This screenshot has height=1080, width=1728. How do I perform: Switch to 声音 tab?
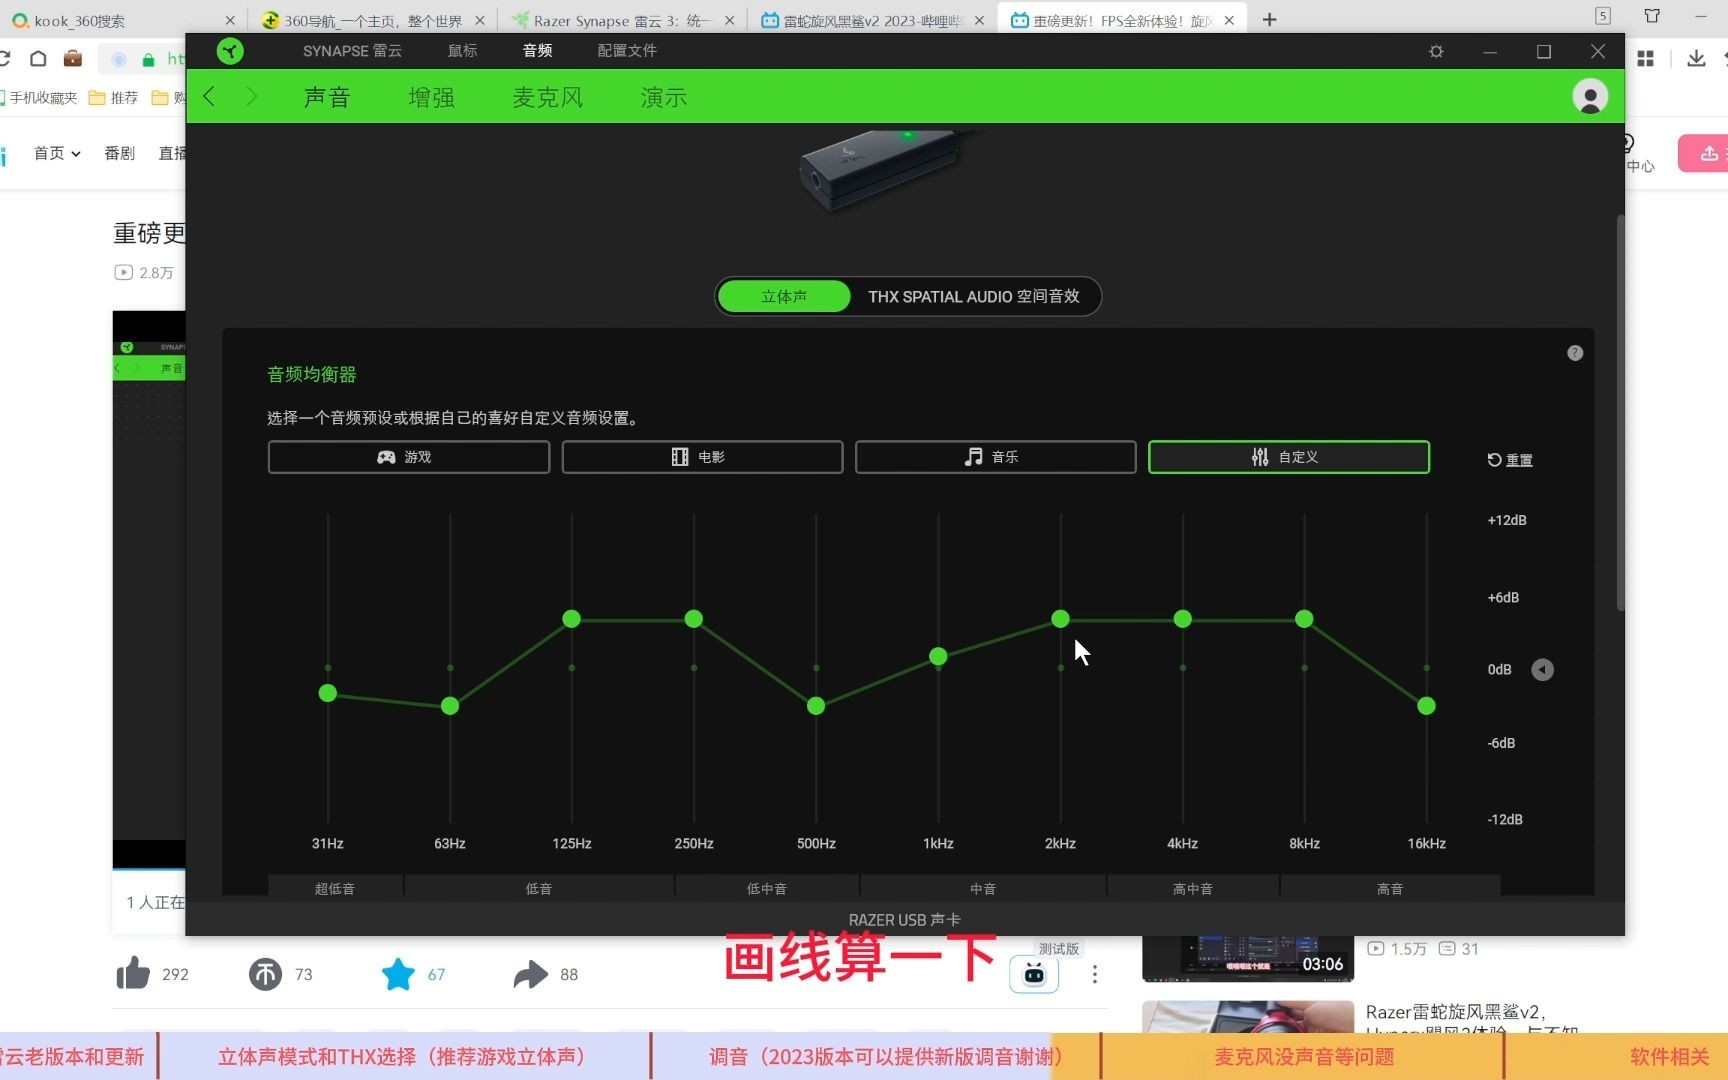[x=327, y=97]
